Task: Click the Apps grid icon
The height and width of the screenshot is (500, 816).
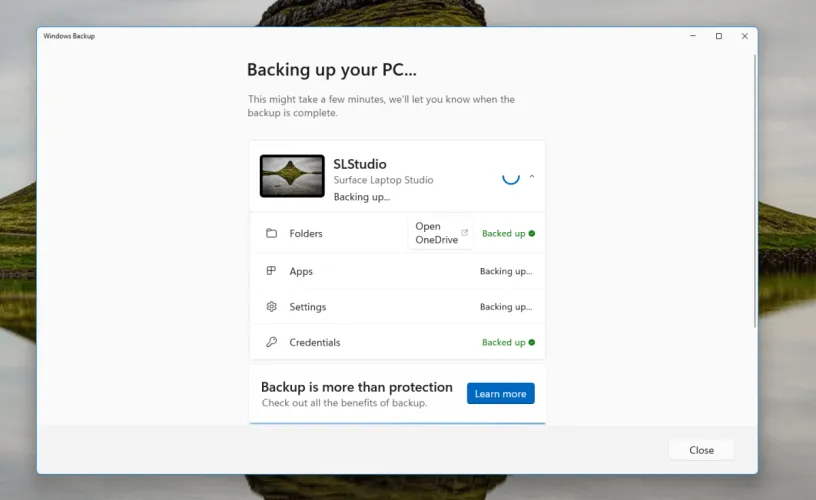Action: [x=271, y=271]
